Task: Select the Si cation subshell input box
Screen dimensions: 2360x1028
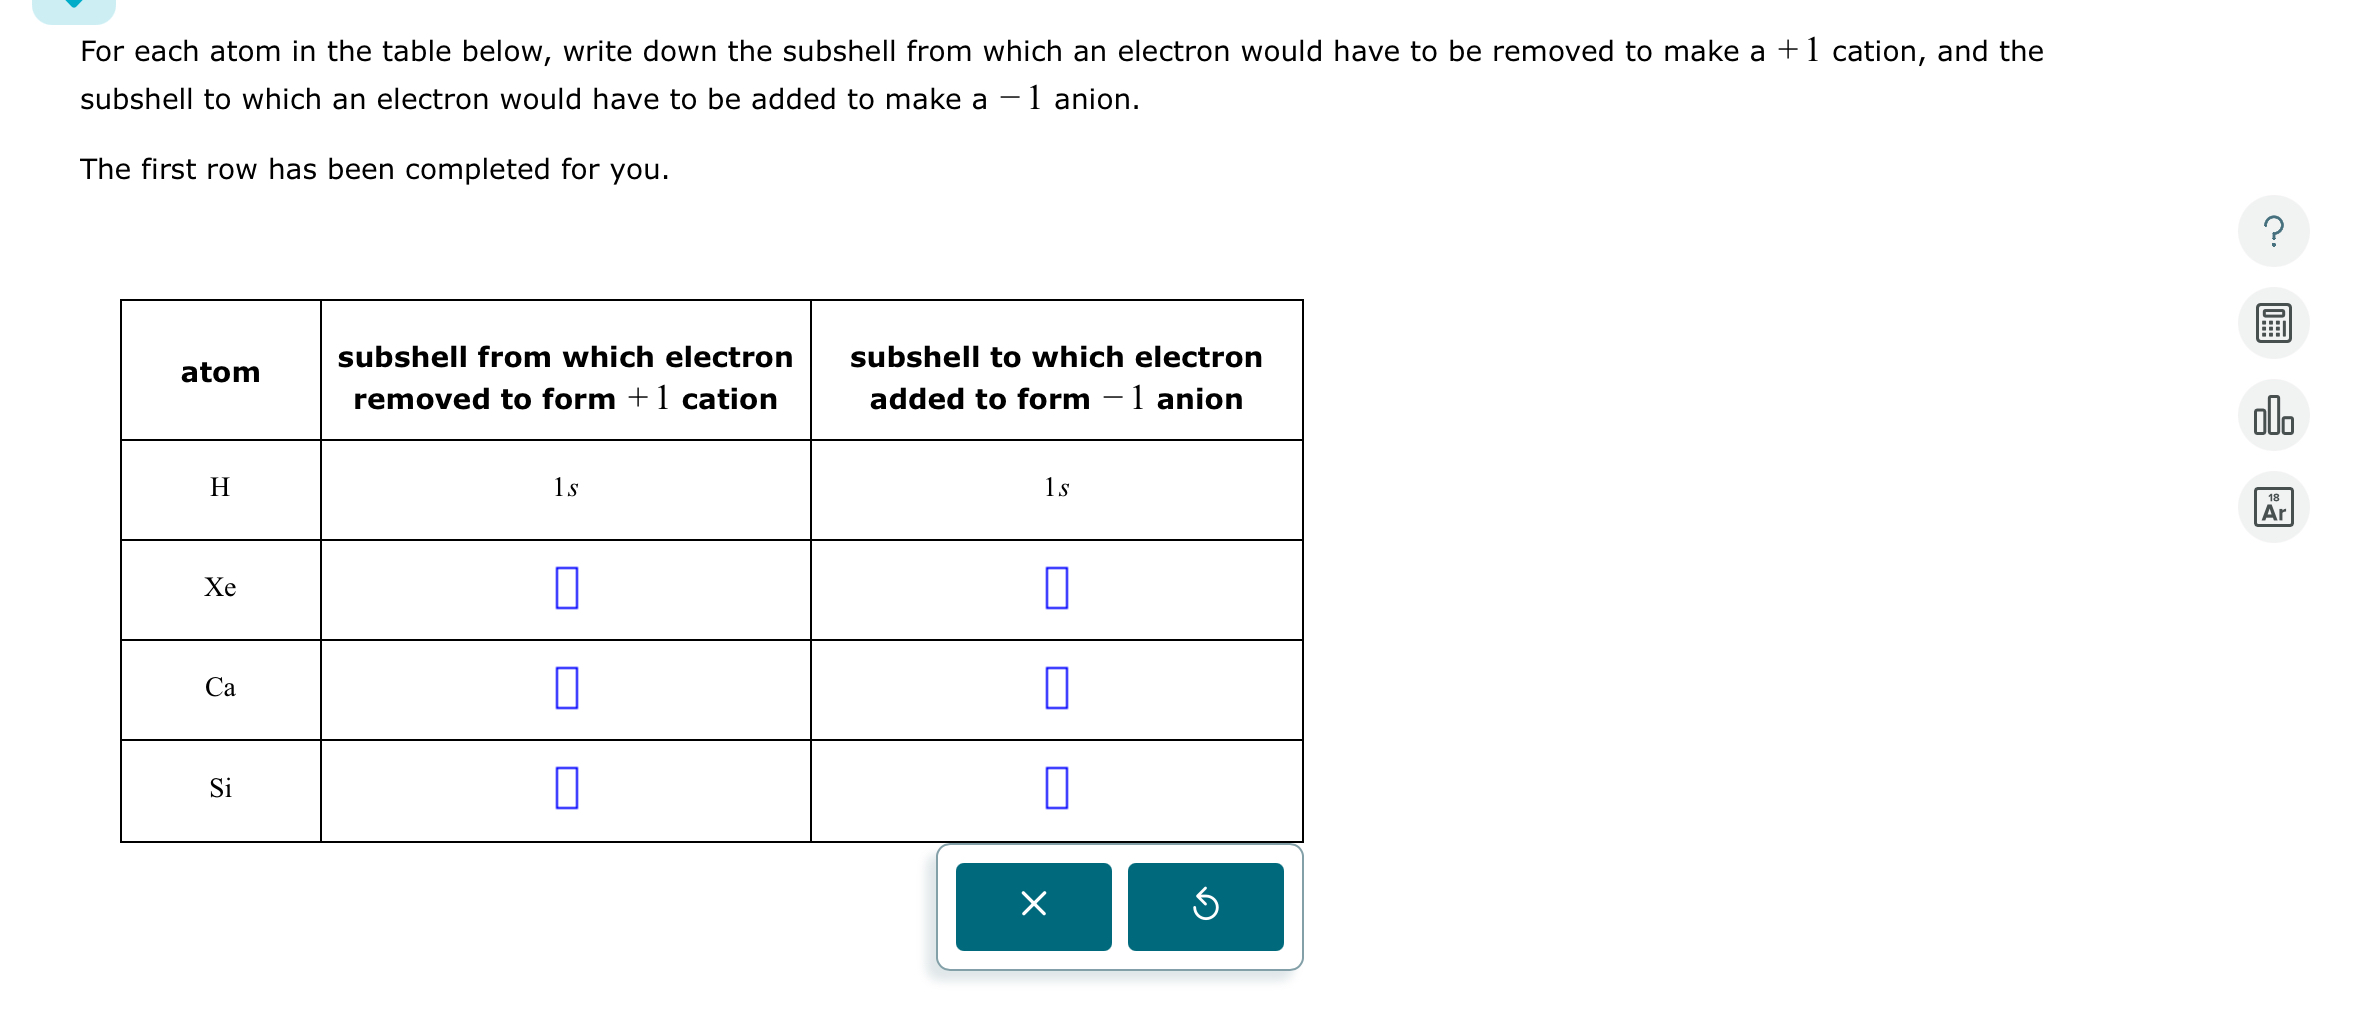Action: [x=566, y=789]
